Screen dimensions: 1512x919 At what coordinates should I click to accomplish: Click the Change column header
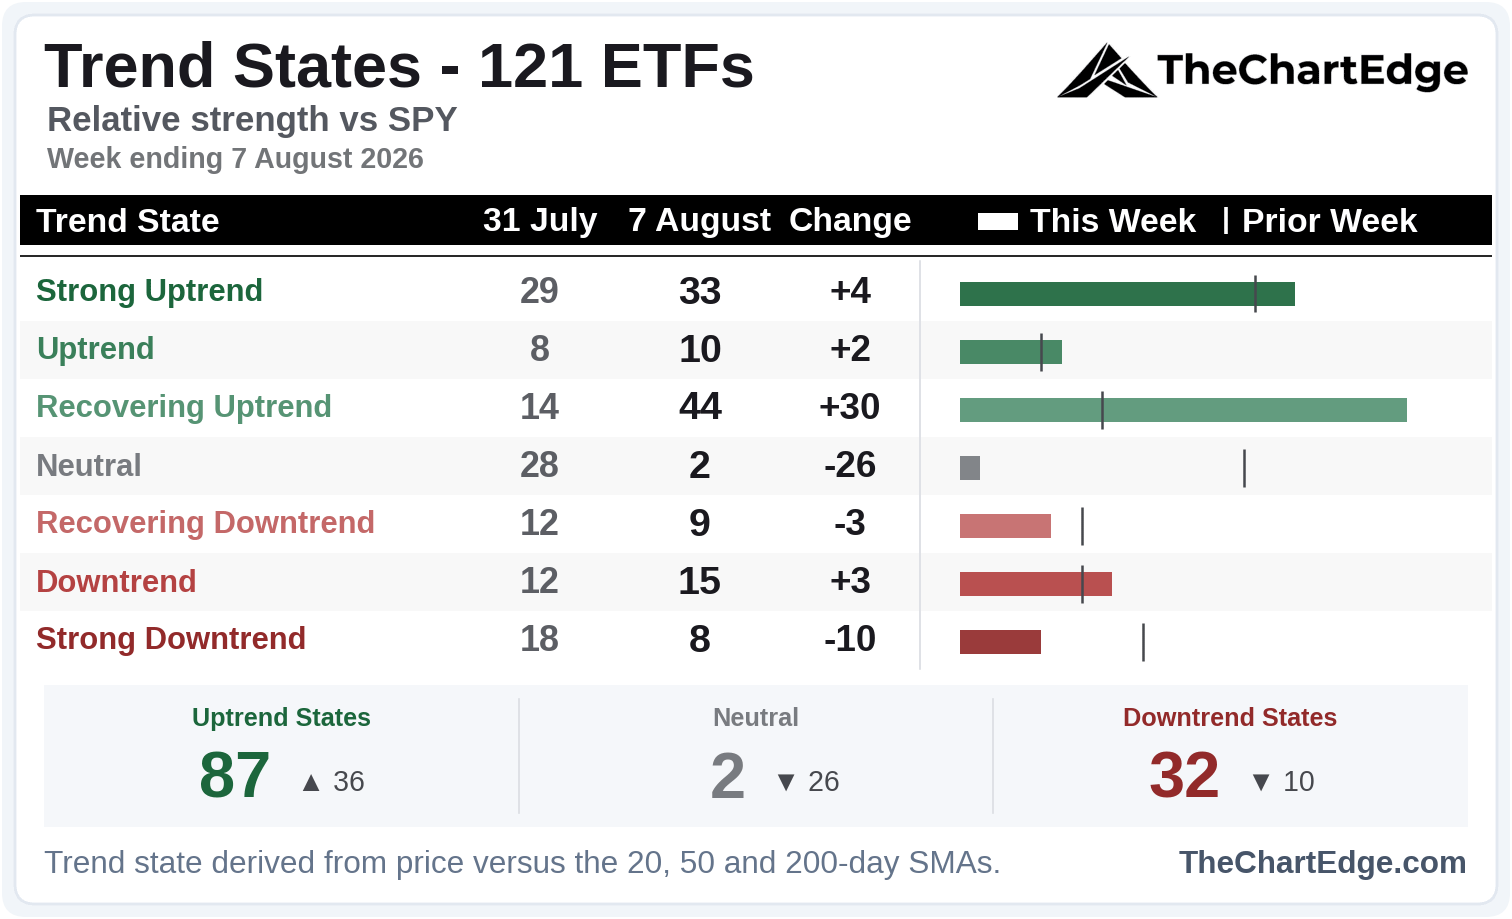[x=850, y=220]
